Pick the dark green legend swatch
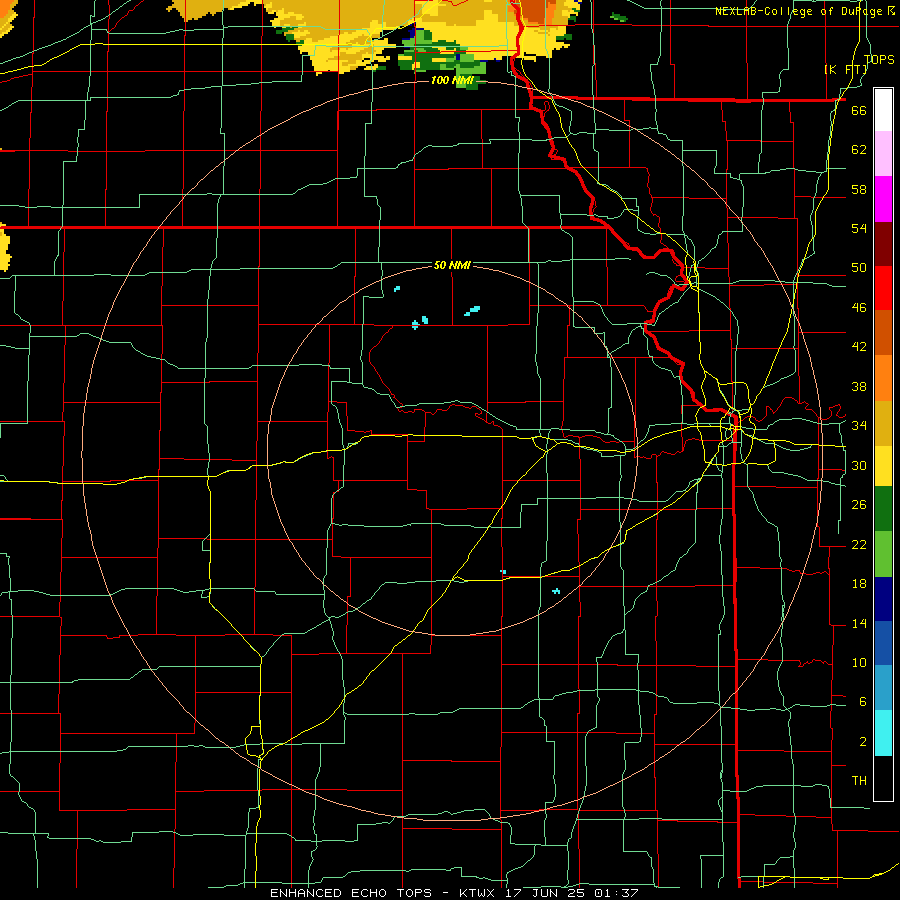900x900 pixels. point(883,509)
